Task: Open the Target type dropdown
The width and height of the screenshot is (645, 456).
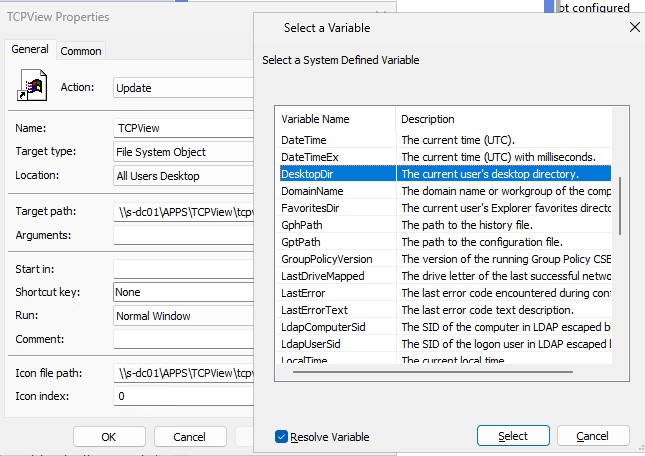Action: 183,152
